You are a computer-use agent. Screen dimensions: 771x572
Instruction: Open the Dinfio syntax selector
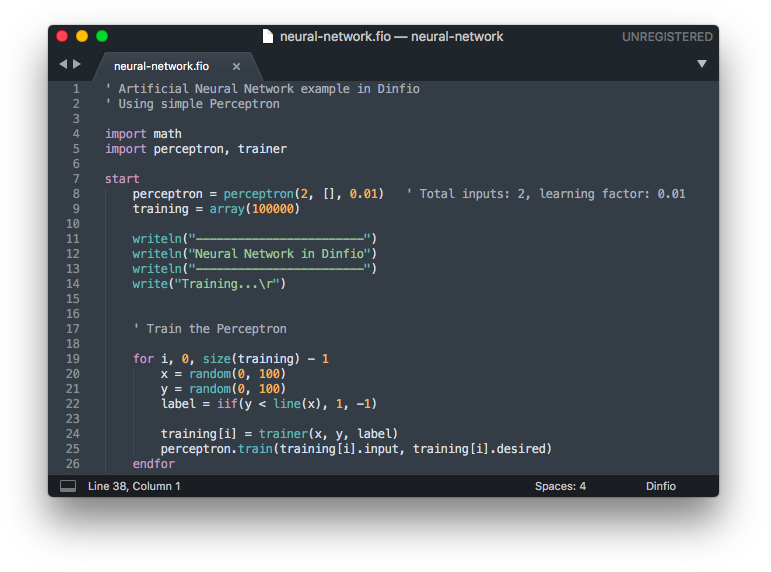(660, 486)
